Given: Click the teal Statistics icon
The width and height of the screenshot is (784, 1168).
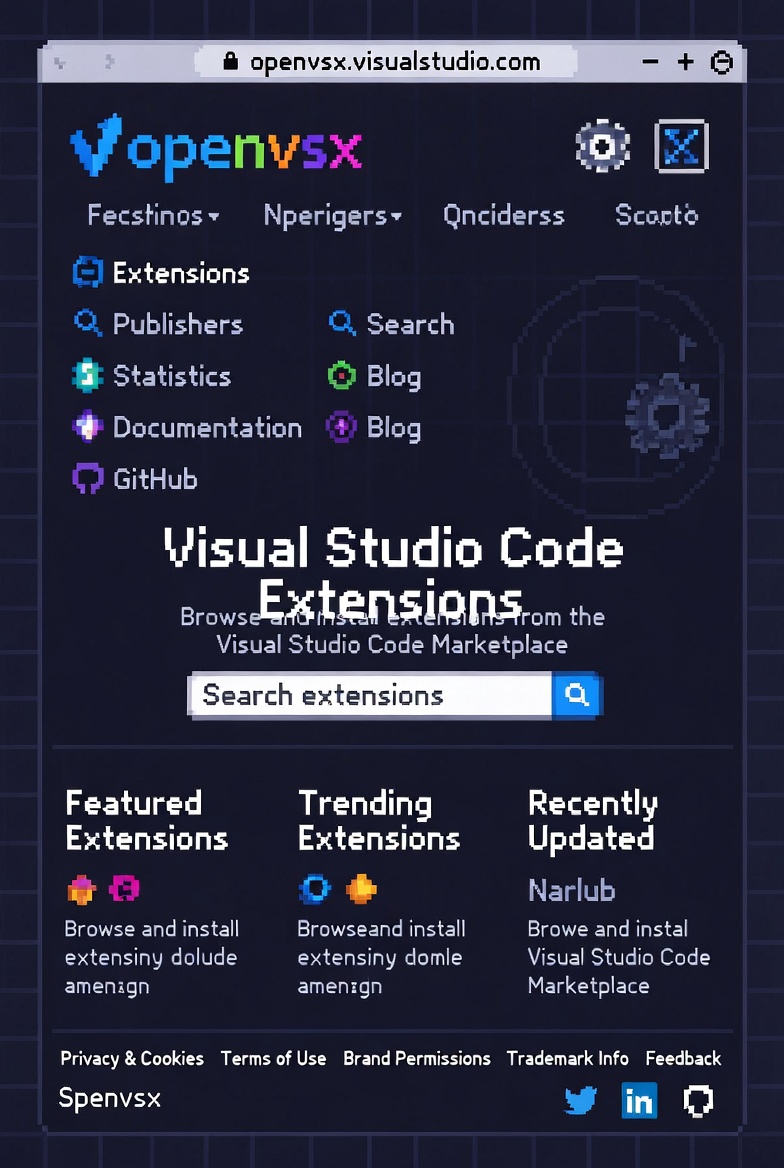Looking at the screenshot, I should (87, 375).
